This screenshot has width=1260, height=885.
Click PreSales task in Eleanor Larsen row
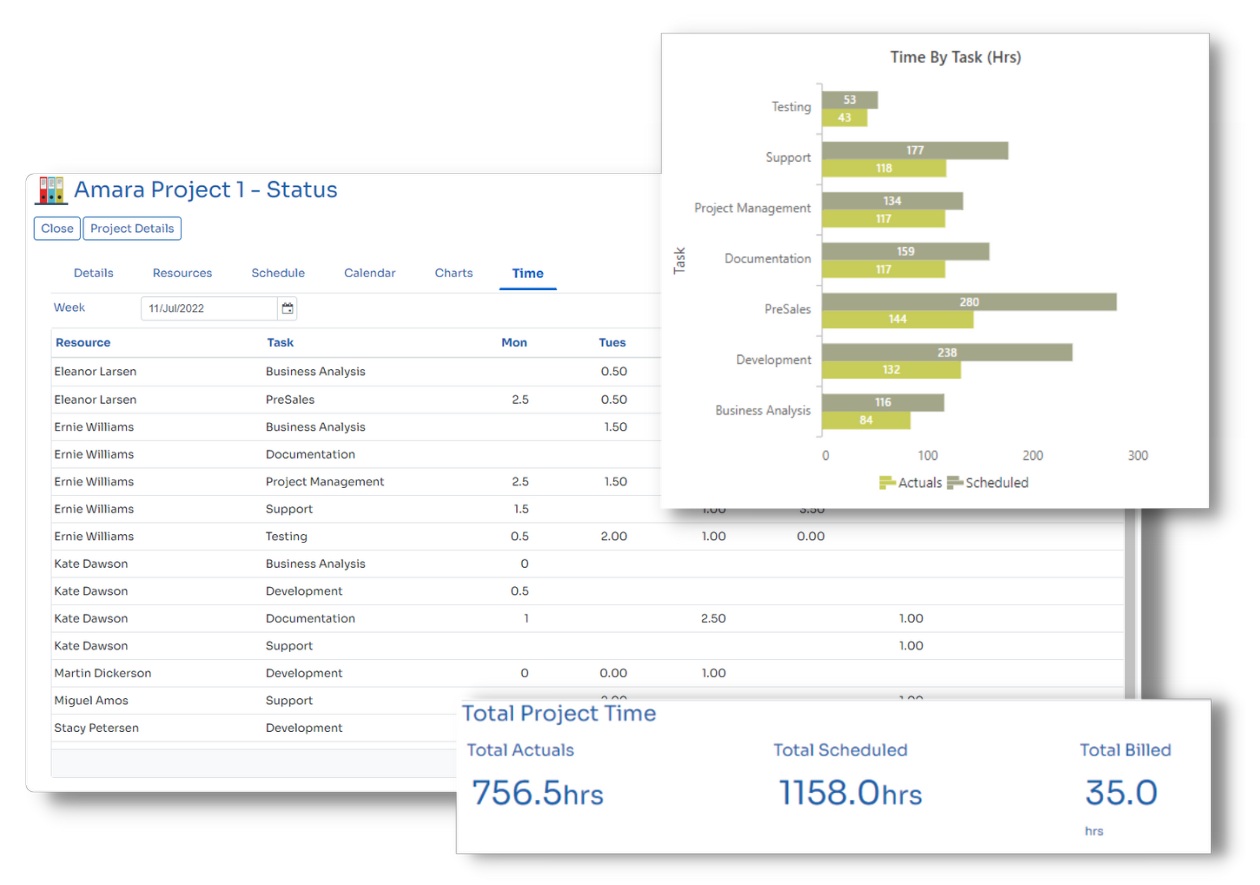pos(290,399)
